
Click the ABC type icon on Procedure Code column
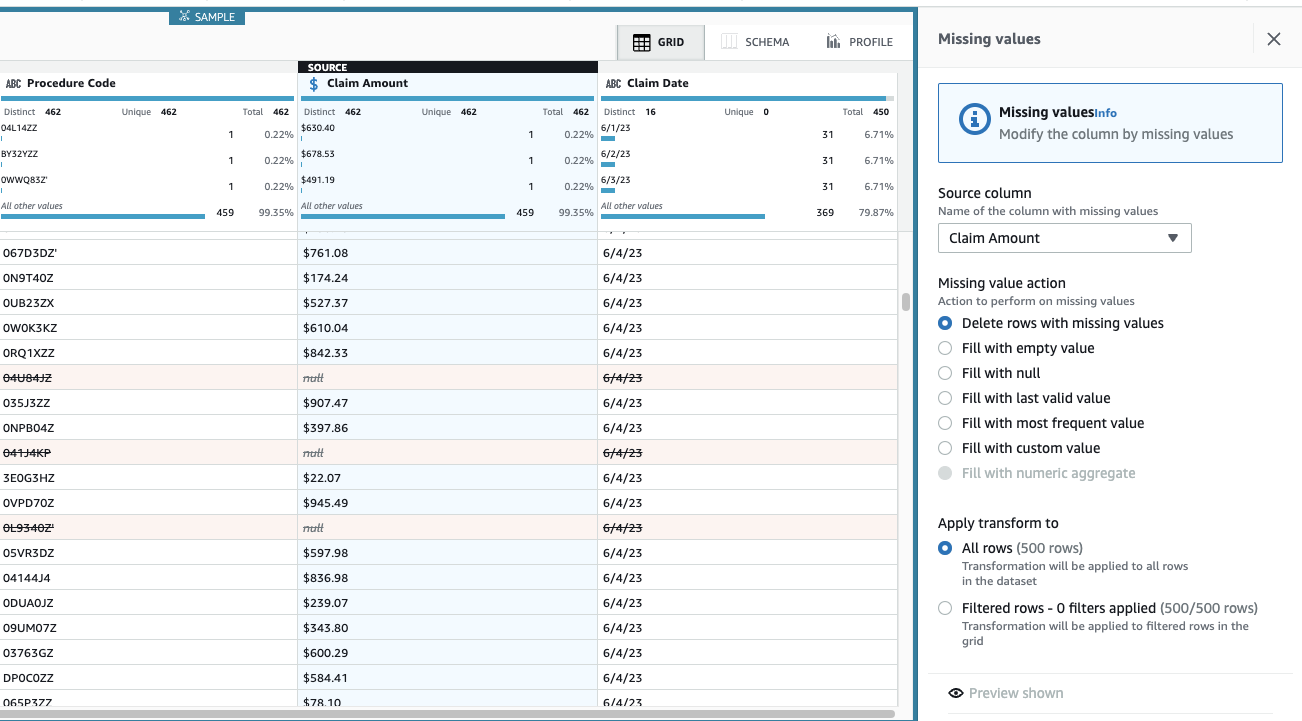click(x=12, y=83)
